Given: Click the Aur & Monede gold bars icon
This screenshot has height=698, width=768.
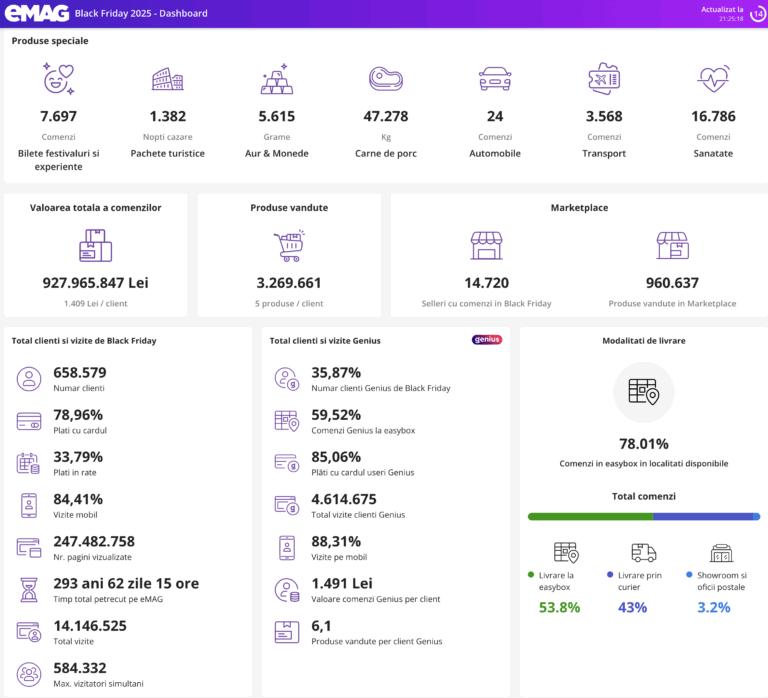Looking at the screenshot, I should click(276, 79).
